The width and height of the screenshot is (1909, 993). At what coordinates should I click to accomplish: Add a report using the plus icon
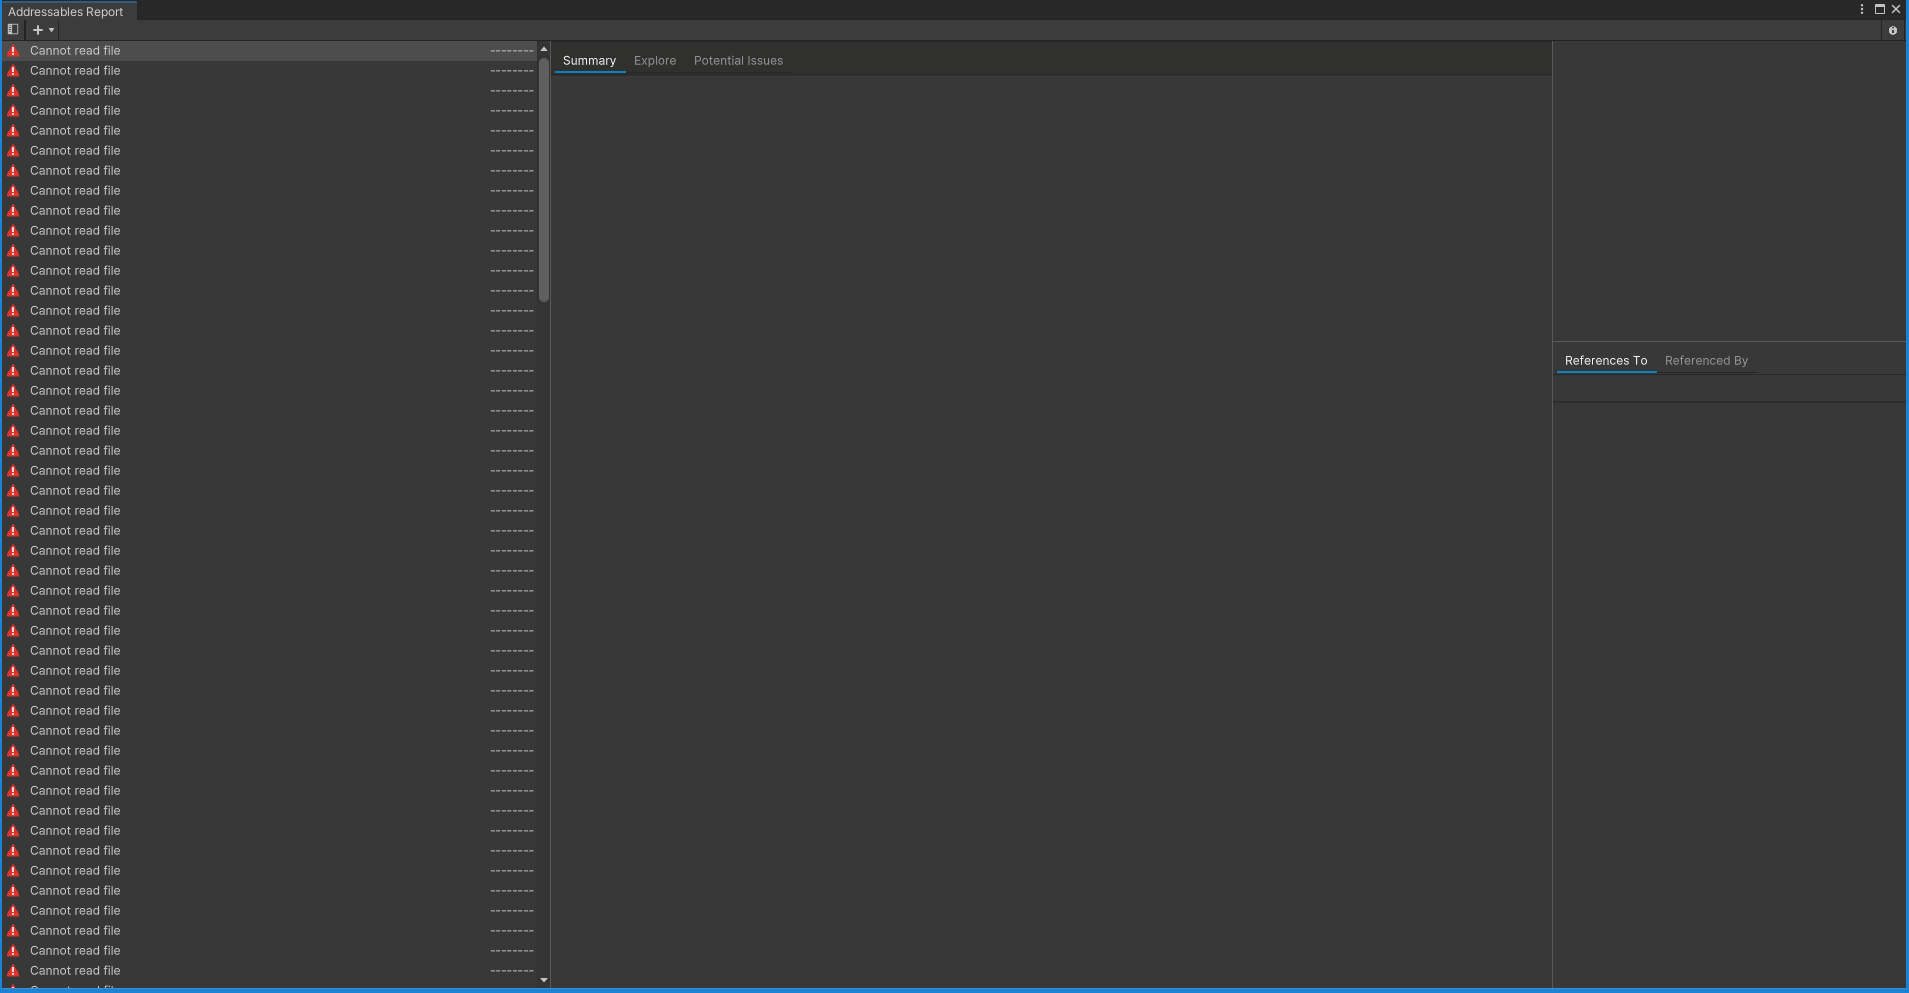[x=36, y=30]
